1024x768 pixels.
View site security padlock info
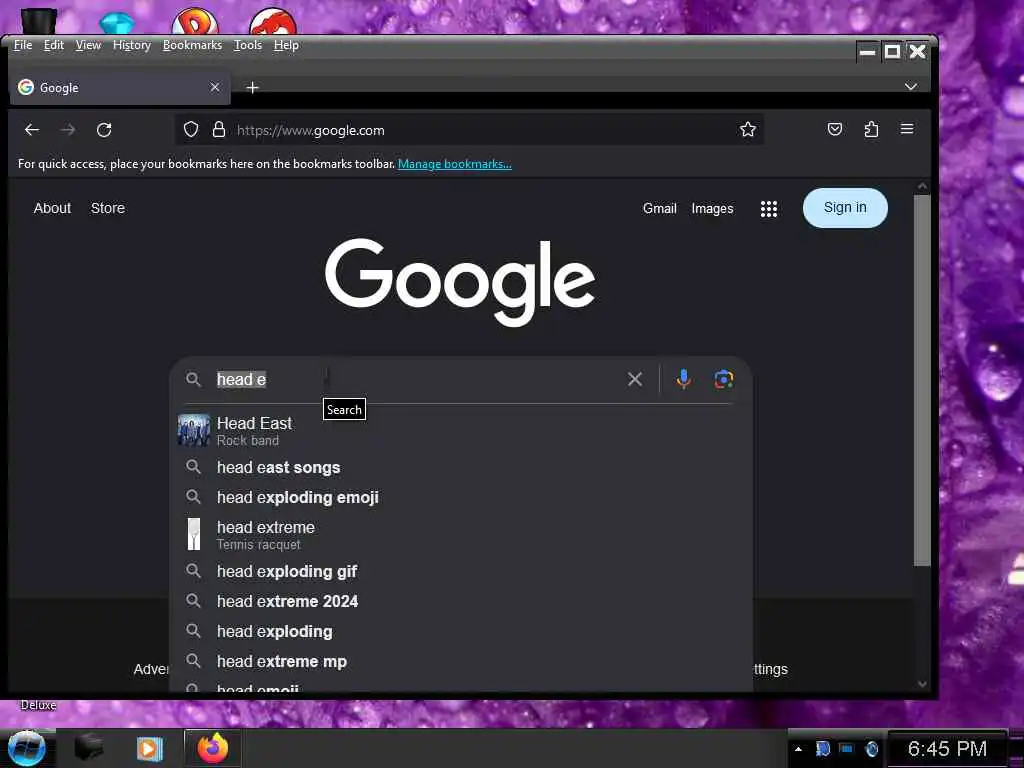[219, 129]
